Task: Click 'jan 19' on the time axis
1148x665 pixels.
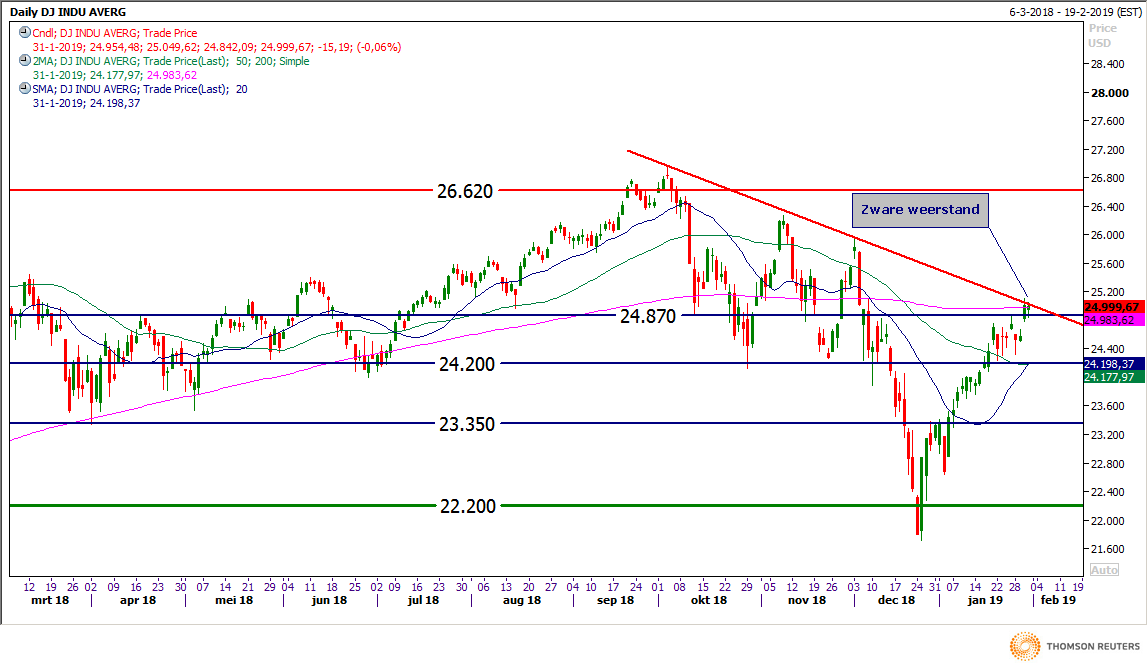Action: coord(984,601)
